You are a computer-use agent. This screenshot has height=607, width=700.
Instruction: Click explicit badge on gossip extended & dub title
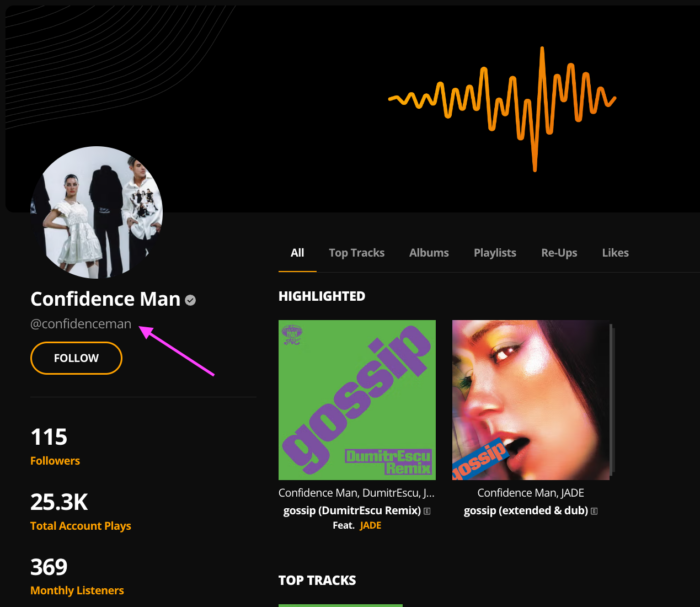pyautogui.click(x=594, y=511)
